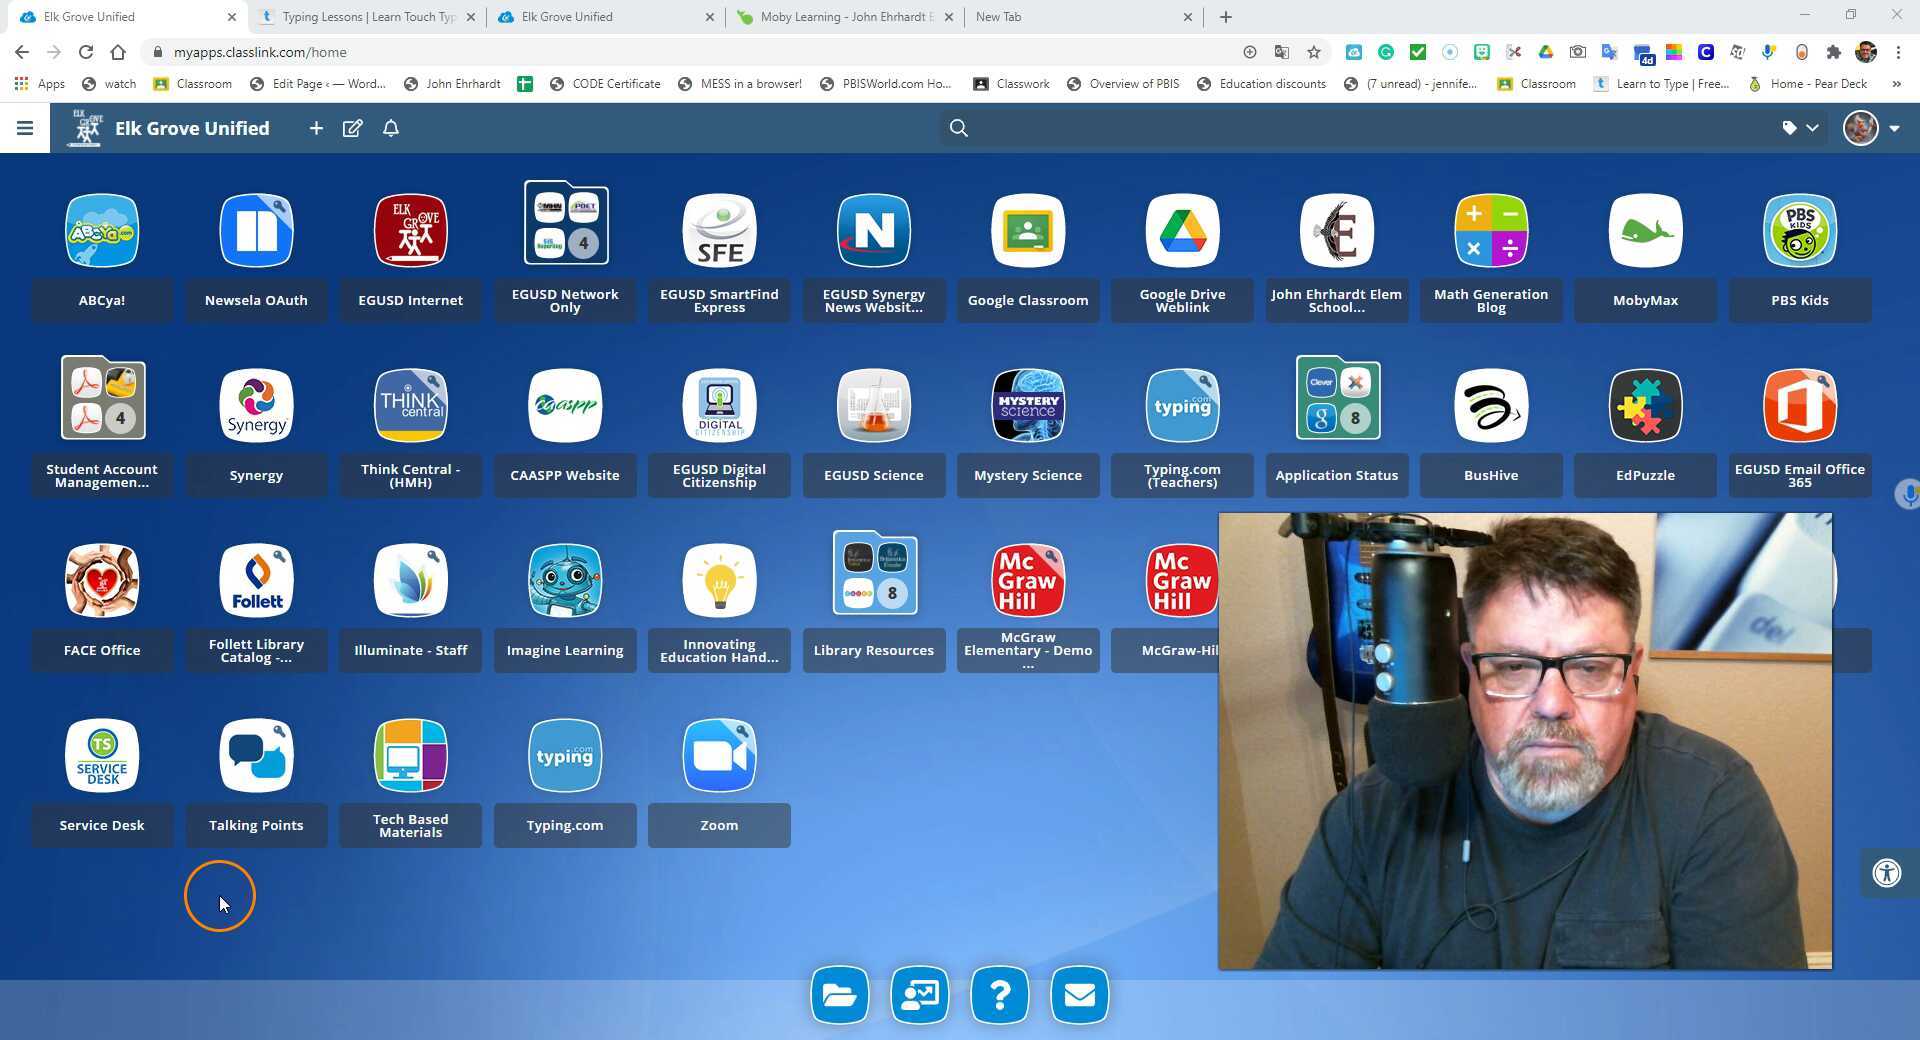The width and height of the screenshot is (1920, 1040).
Task: Expand the EGUSD Network Only folder
Action: [x=565, y=223]
